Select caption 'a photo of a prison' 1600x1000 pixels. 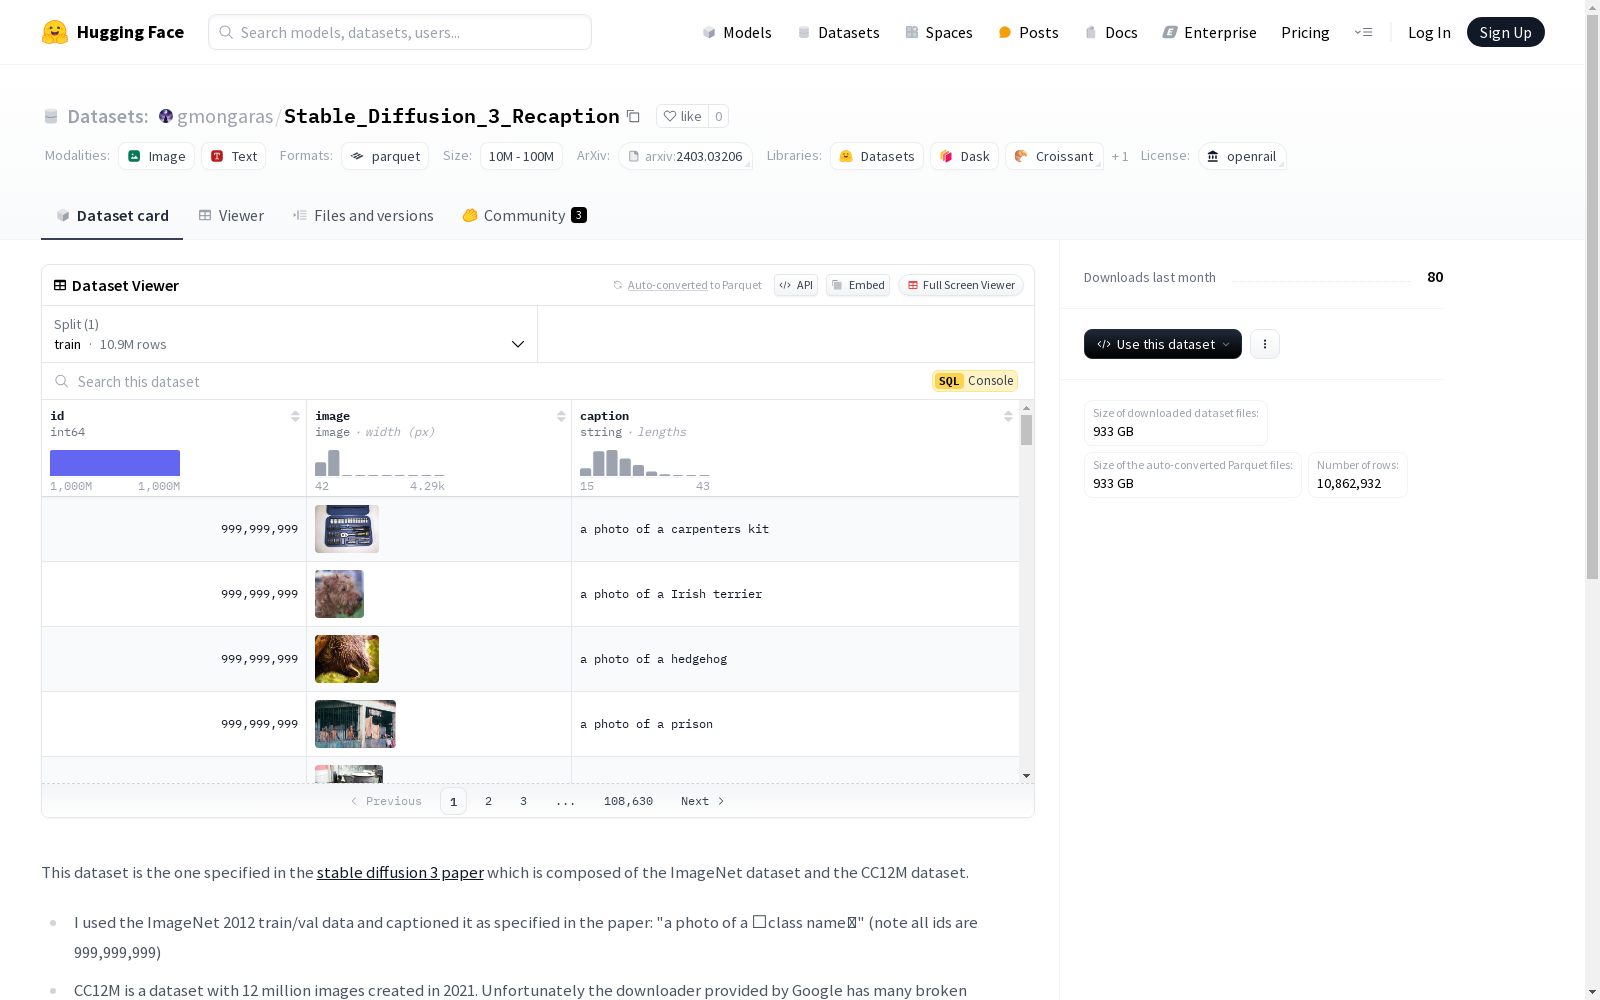tap(646, 724)
